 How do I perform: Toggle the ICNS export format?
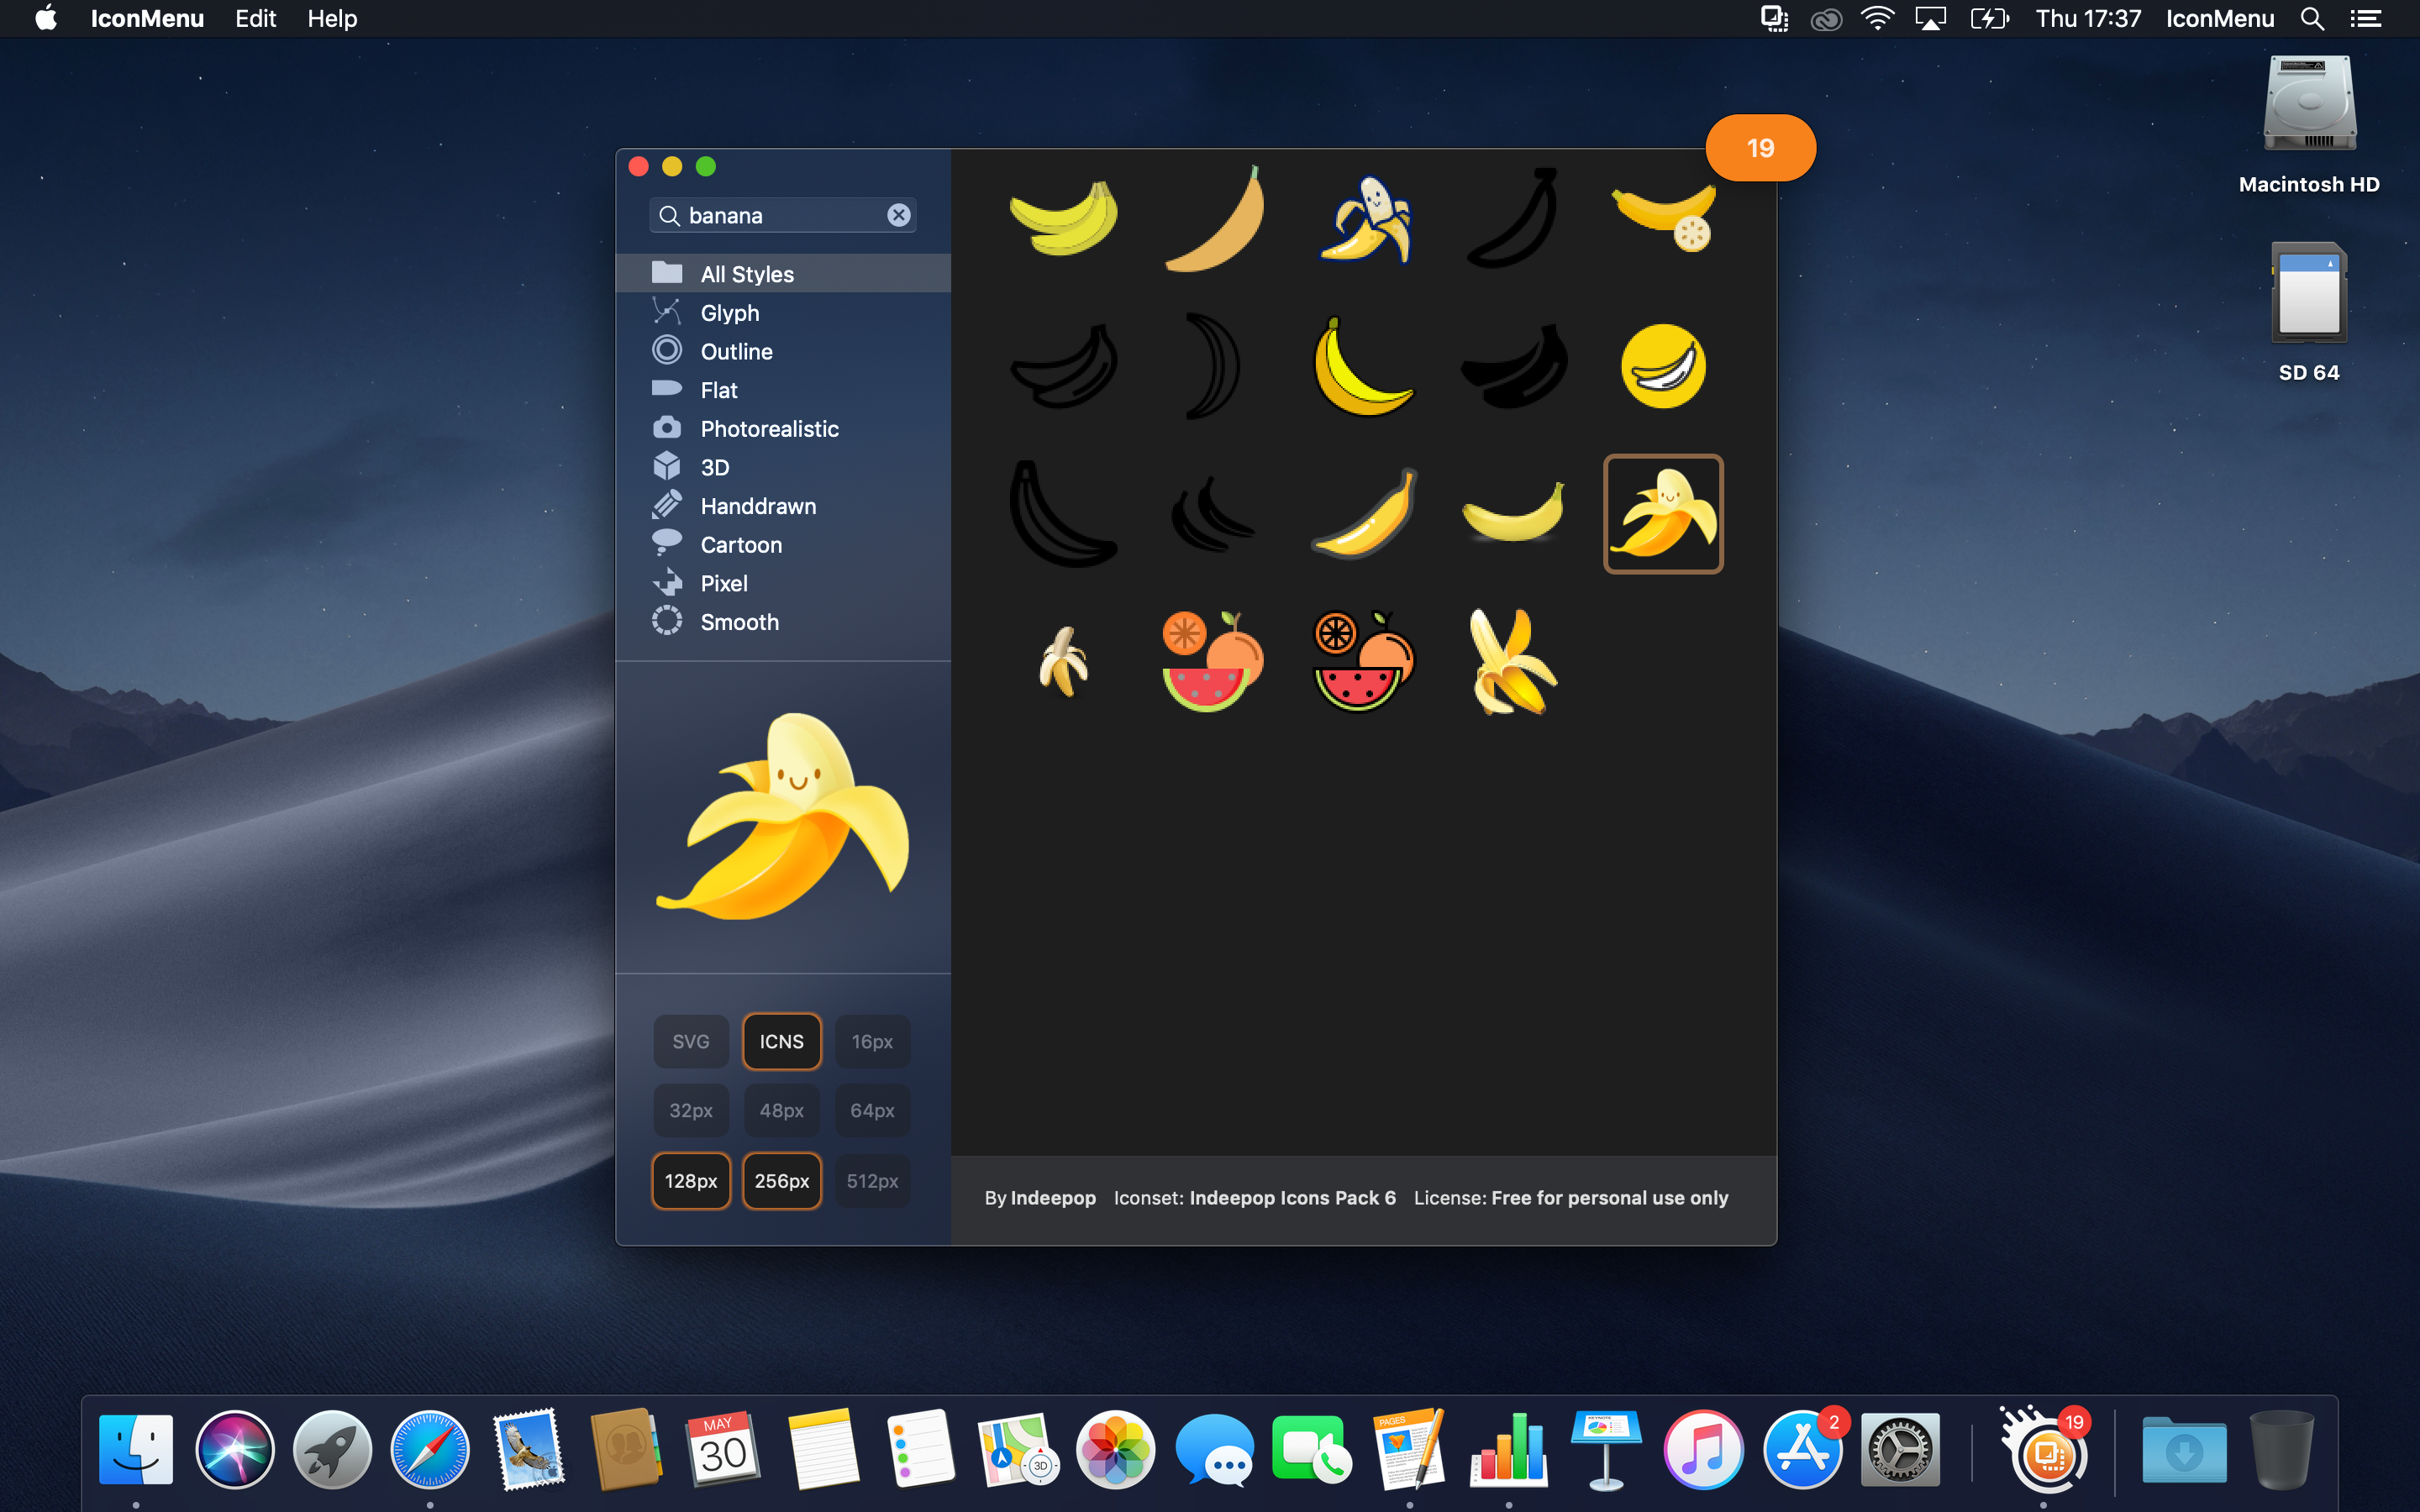coord(782,1041)
